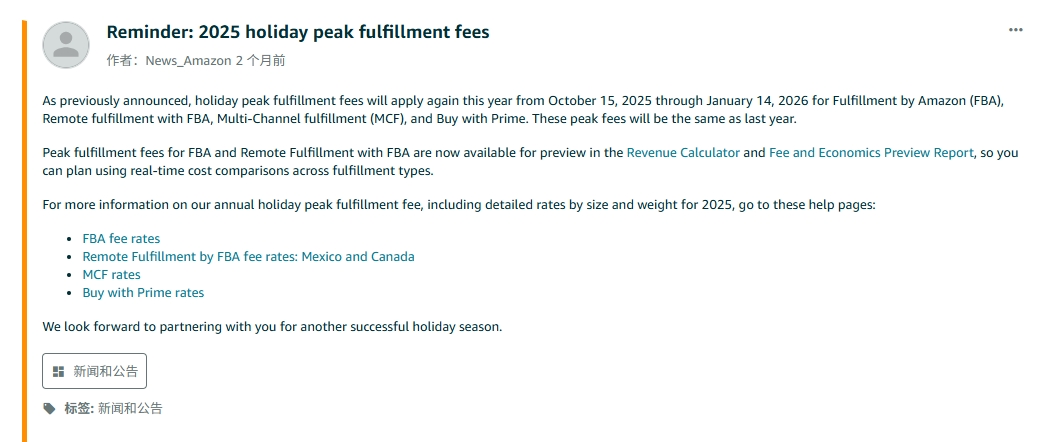1056x442 pixels.
Task: Open the Revenue Calculator link
Action: [683, 152]
